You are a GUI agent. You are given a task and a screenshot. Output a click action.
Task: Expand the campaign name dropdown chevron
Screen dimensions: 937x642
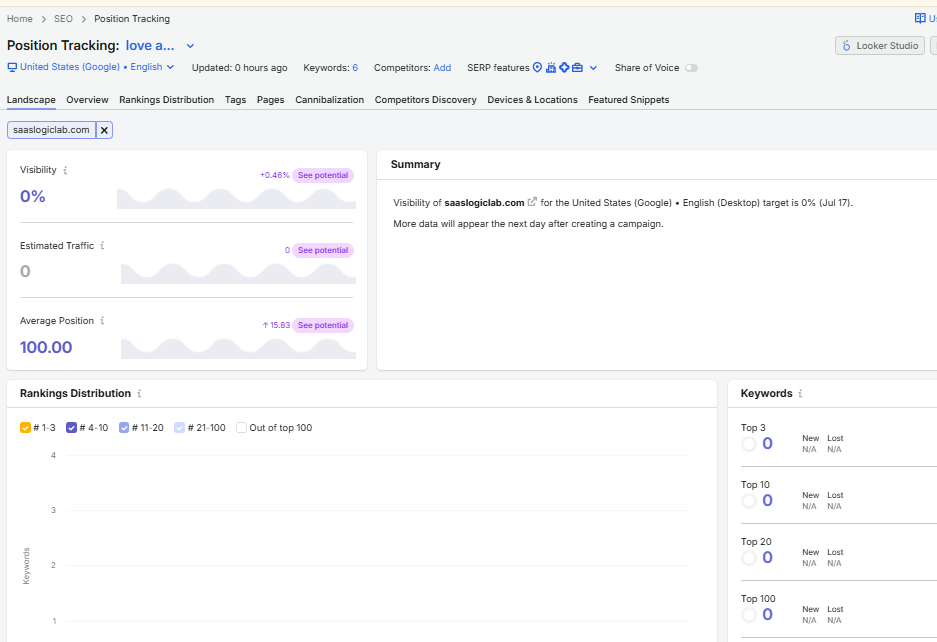190,46
